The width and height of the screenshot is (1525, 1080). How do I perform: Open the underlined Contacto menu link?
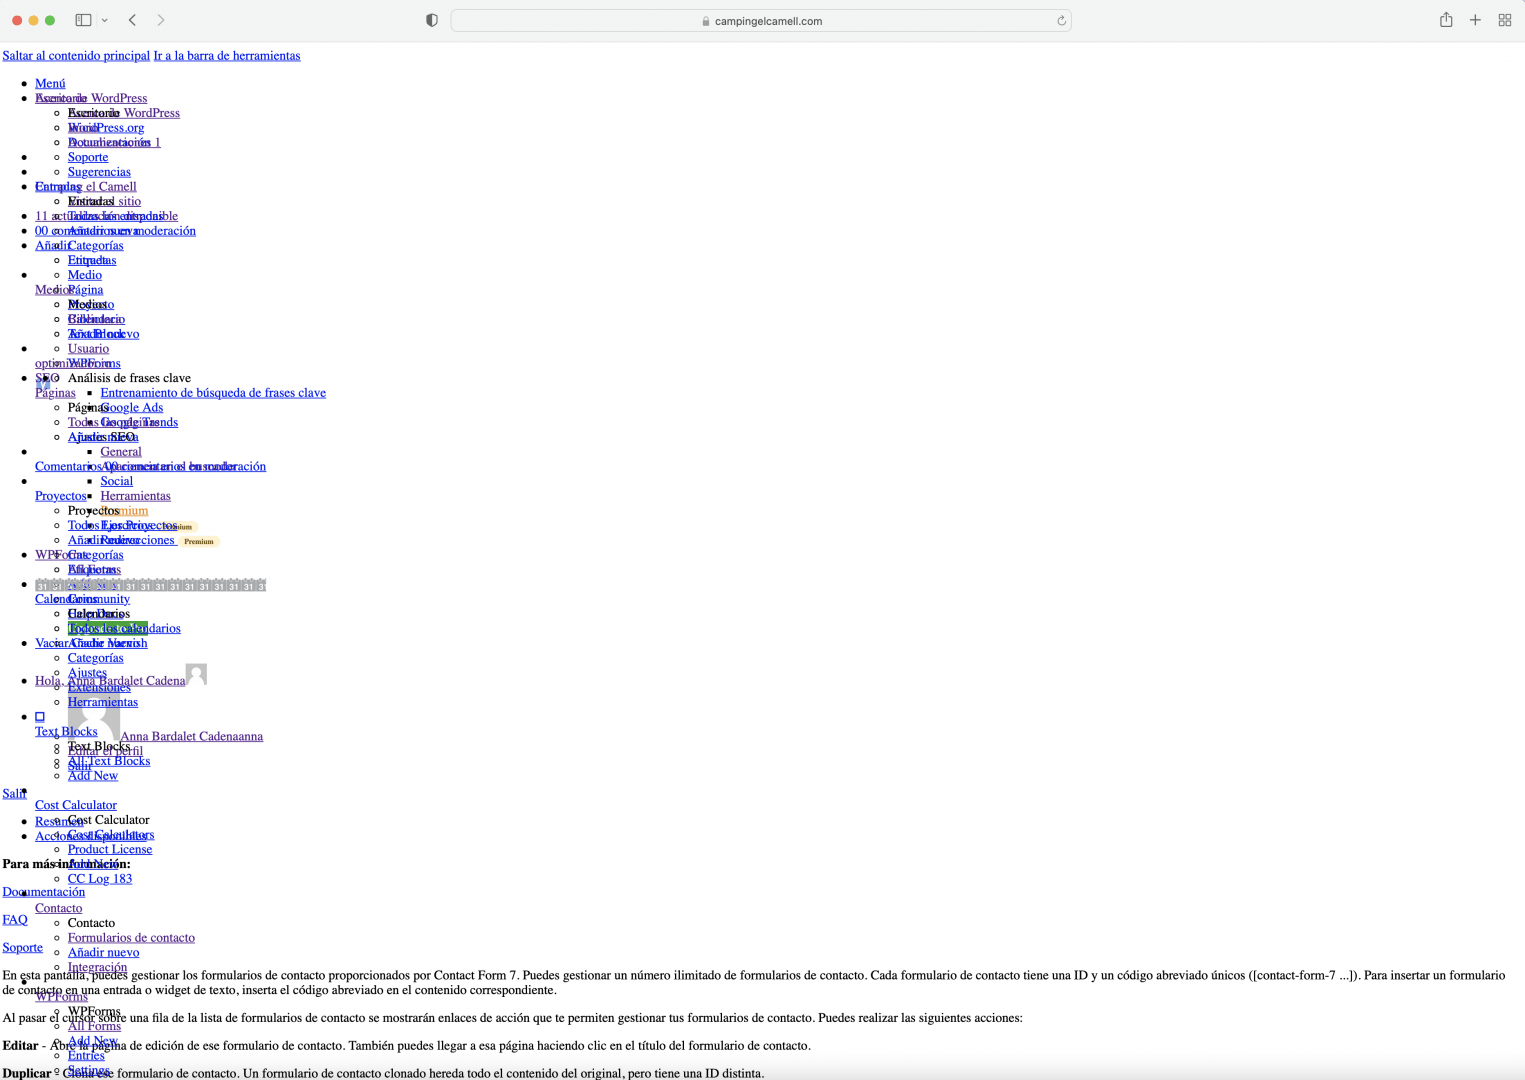pyautogui.click(x=58, y=908)
